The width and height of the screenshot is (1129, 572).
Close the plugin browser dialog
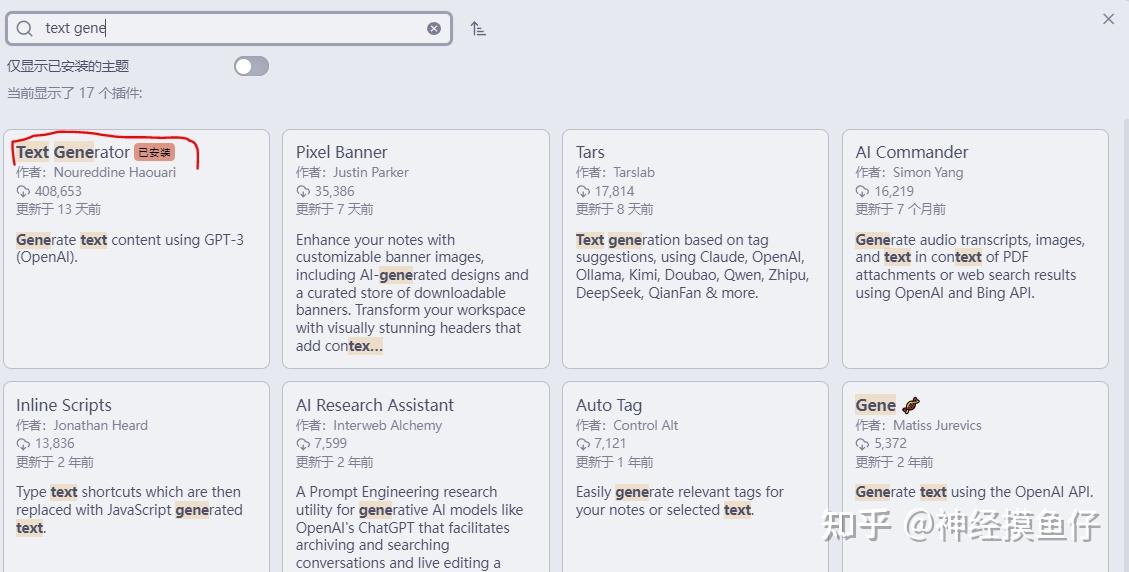point(1108,19)
